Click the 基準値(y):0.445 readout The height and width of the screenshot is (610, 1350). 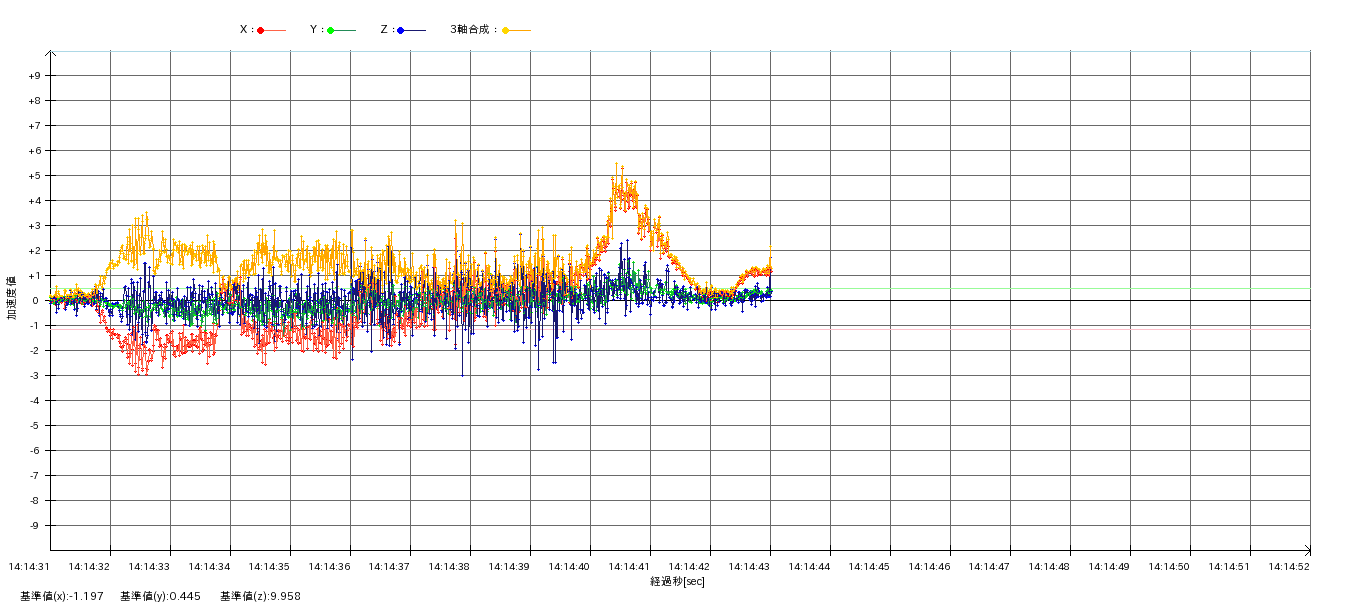click(x=160, y=596)
